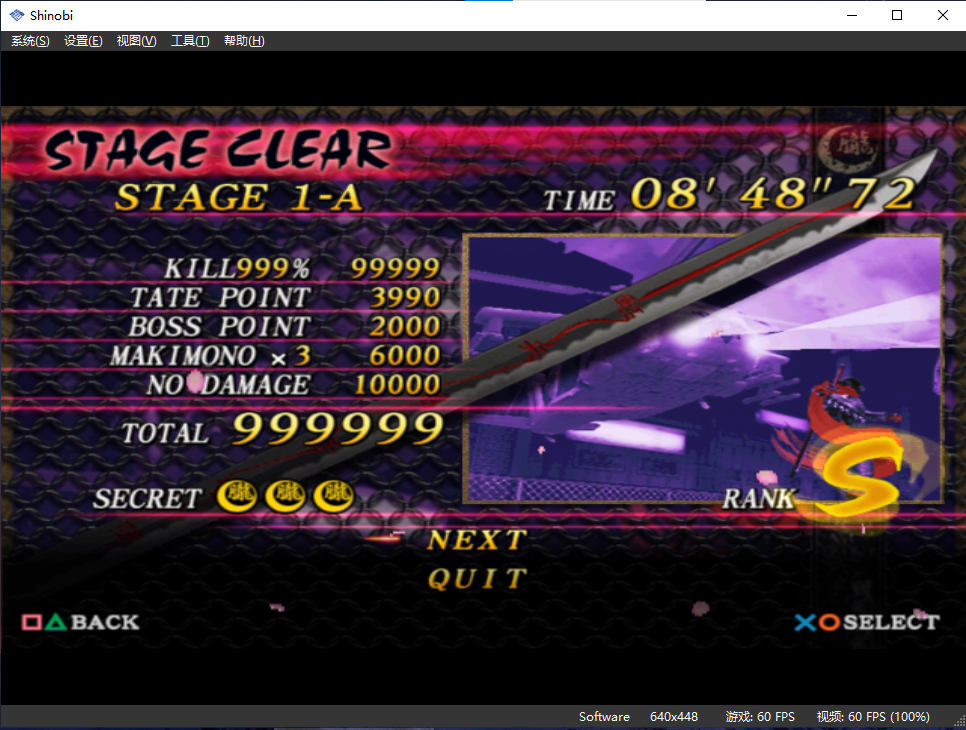
Task: Click the NO DAMAGE label
Action: (x=228, y=385)
